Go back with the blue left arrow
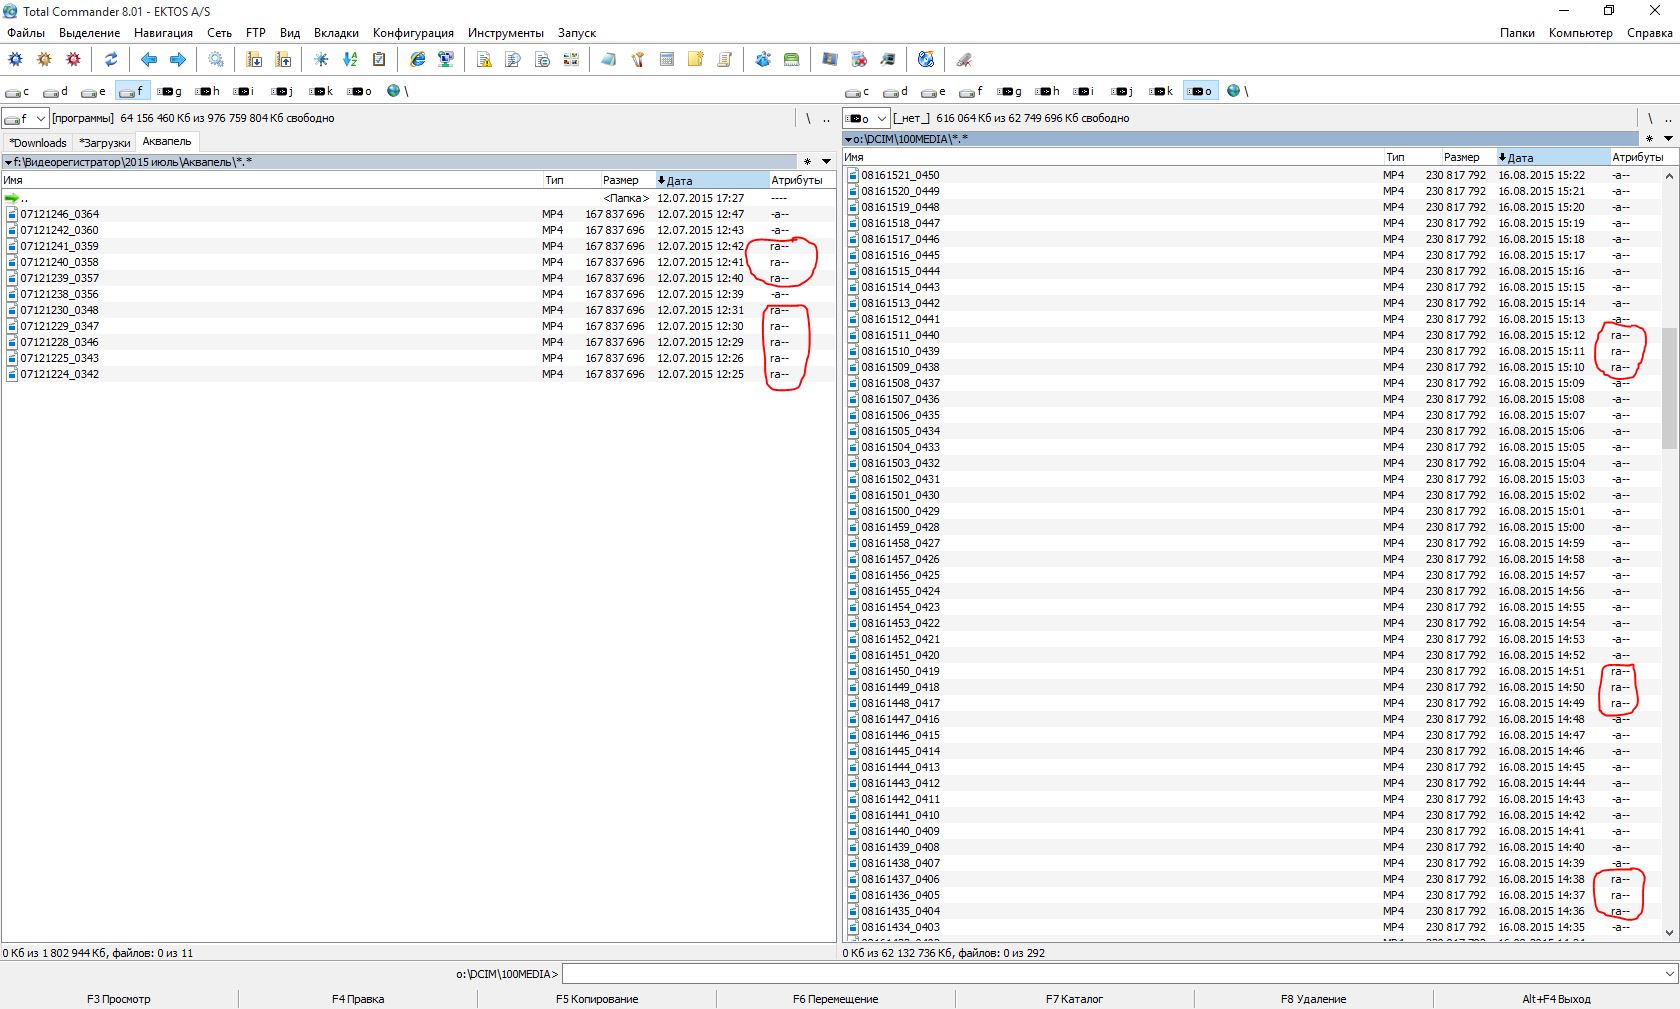The image size is (1680, 1009). point(149,60)
